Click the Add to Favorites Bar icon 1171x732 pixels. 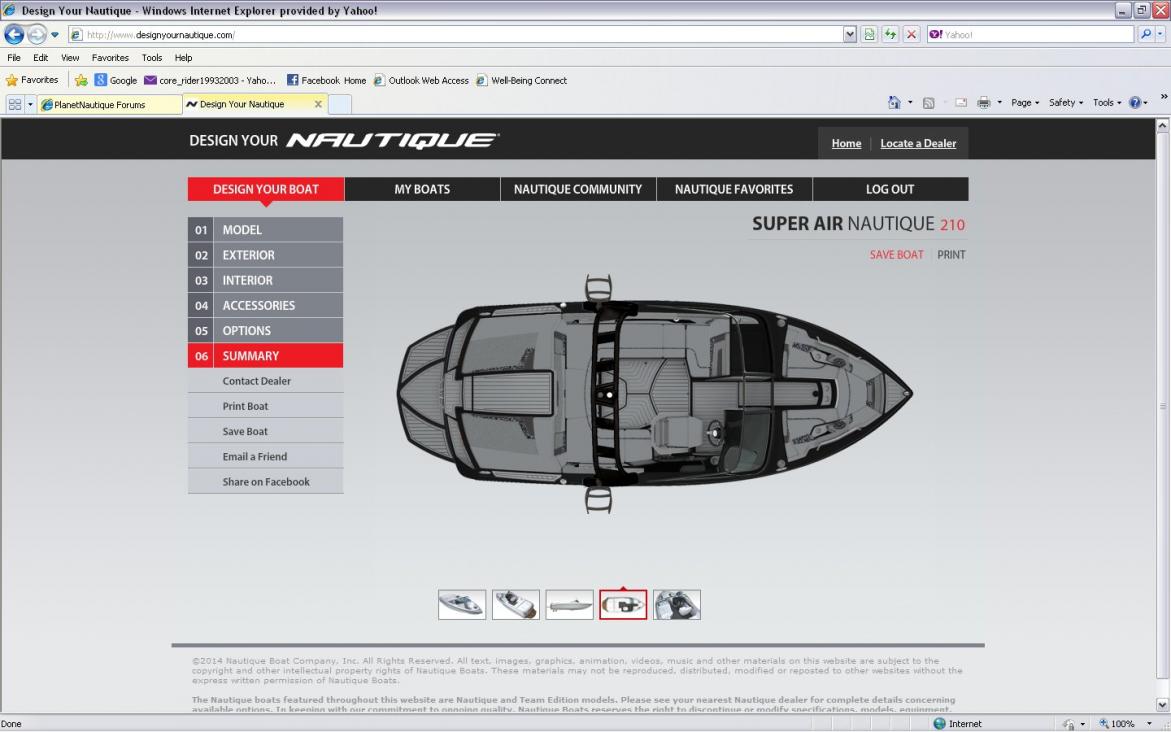pyautogui.click(x=81, y=80)
